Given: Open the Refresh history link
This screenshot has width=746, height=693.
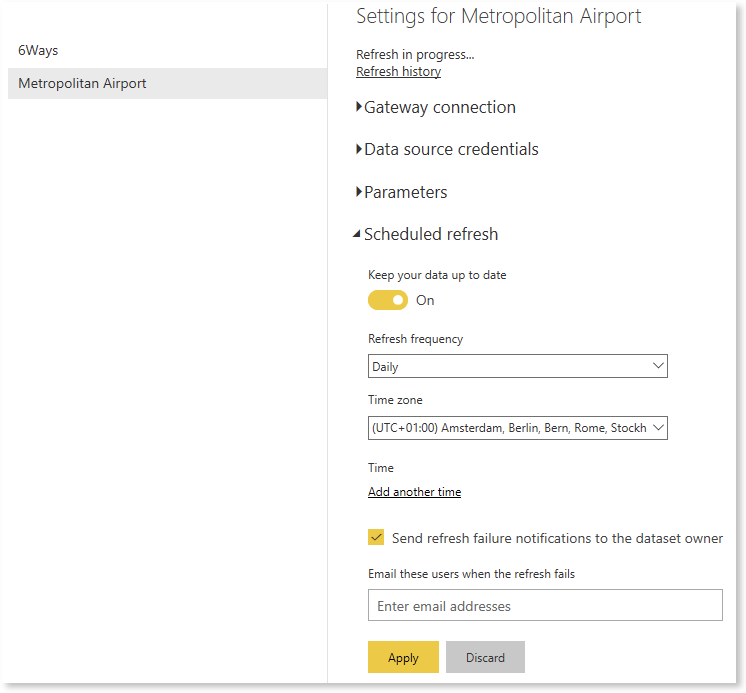Looking at the screenshot, I should point(398,72).
